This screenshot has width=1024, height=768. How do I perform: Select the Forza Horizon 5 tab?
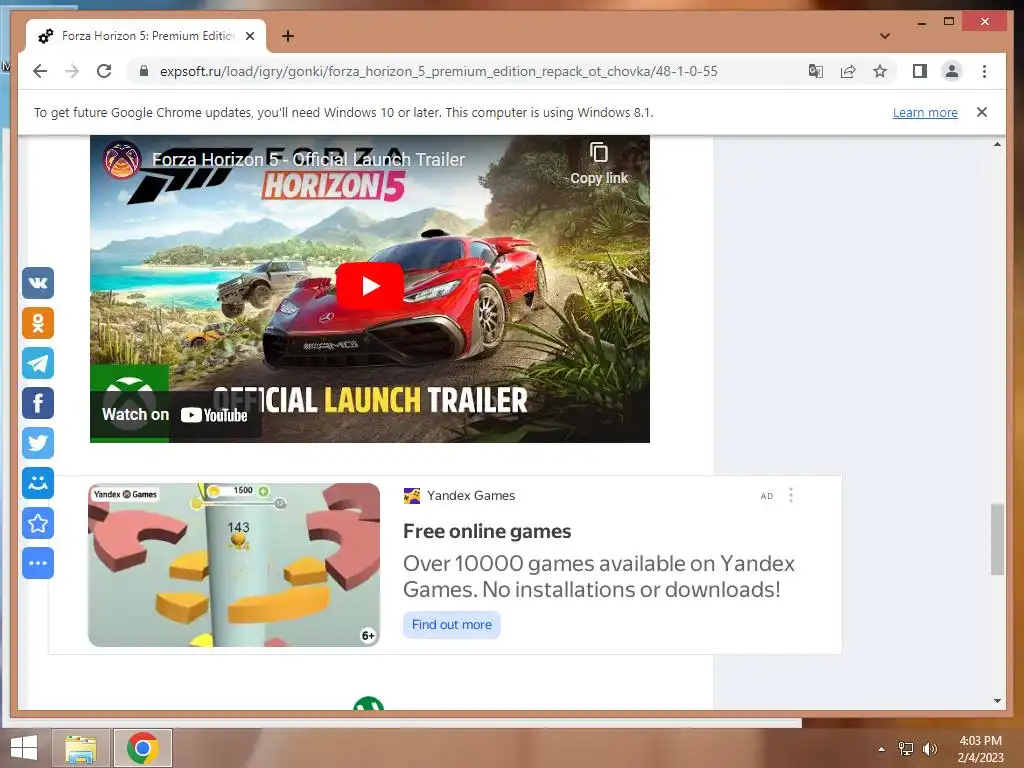146,36
